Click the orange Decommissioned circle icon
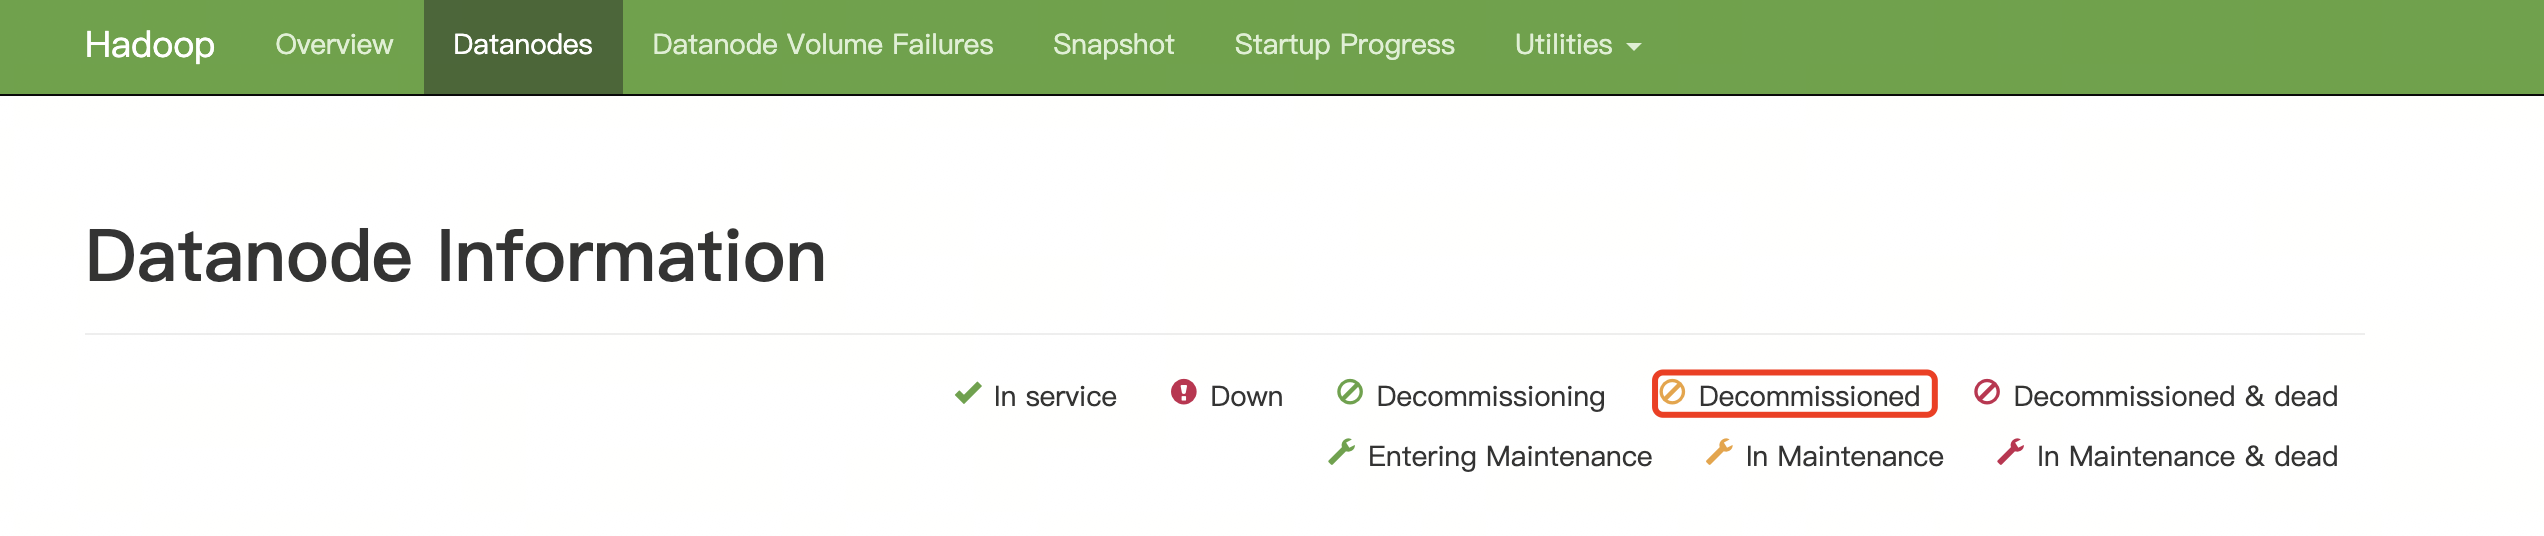The width and height of the screenshot is (2544, 536). [x=1672, y=392]
